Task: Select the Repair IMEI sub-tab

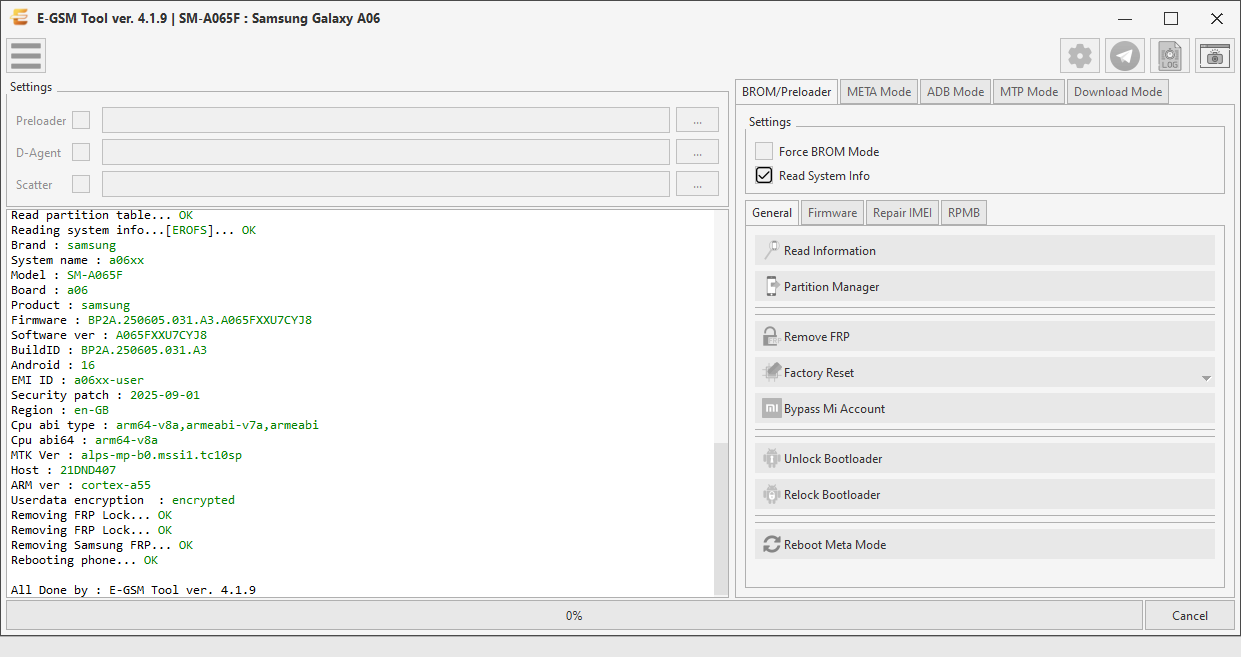Action: coord(902,213)
